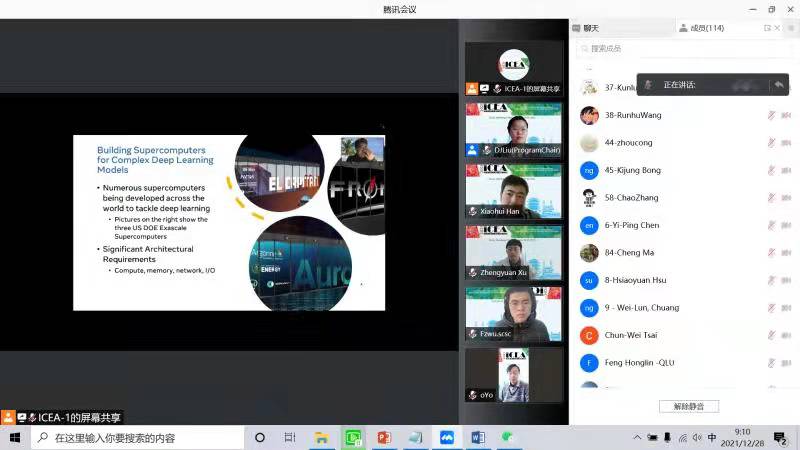
Task: Toggle the microphone for 6-Yi-Ping Chen
Action: 771,225
